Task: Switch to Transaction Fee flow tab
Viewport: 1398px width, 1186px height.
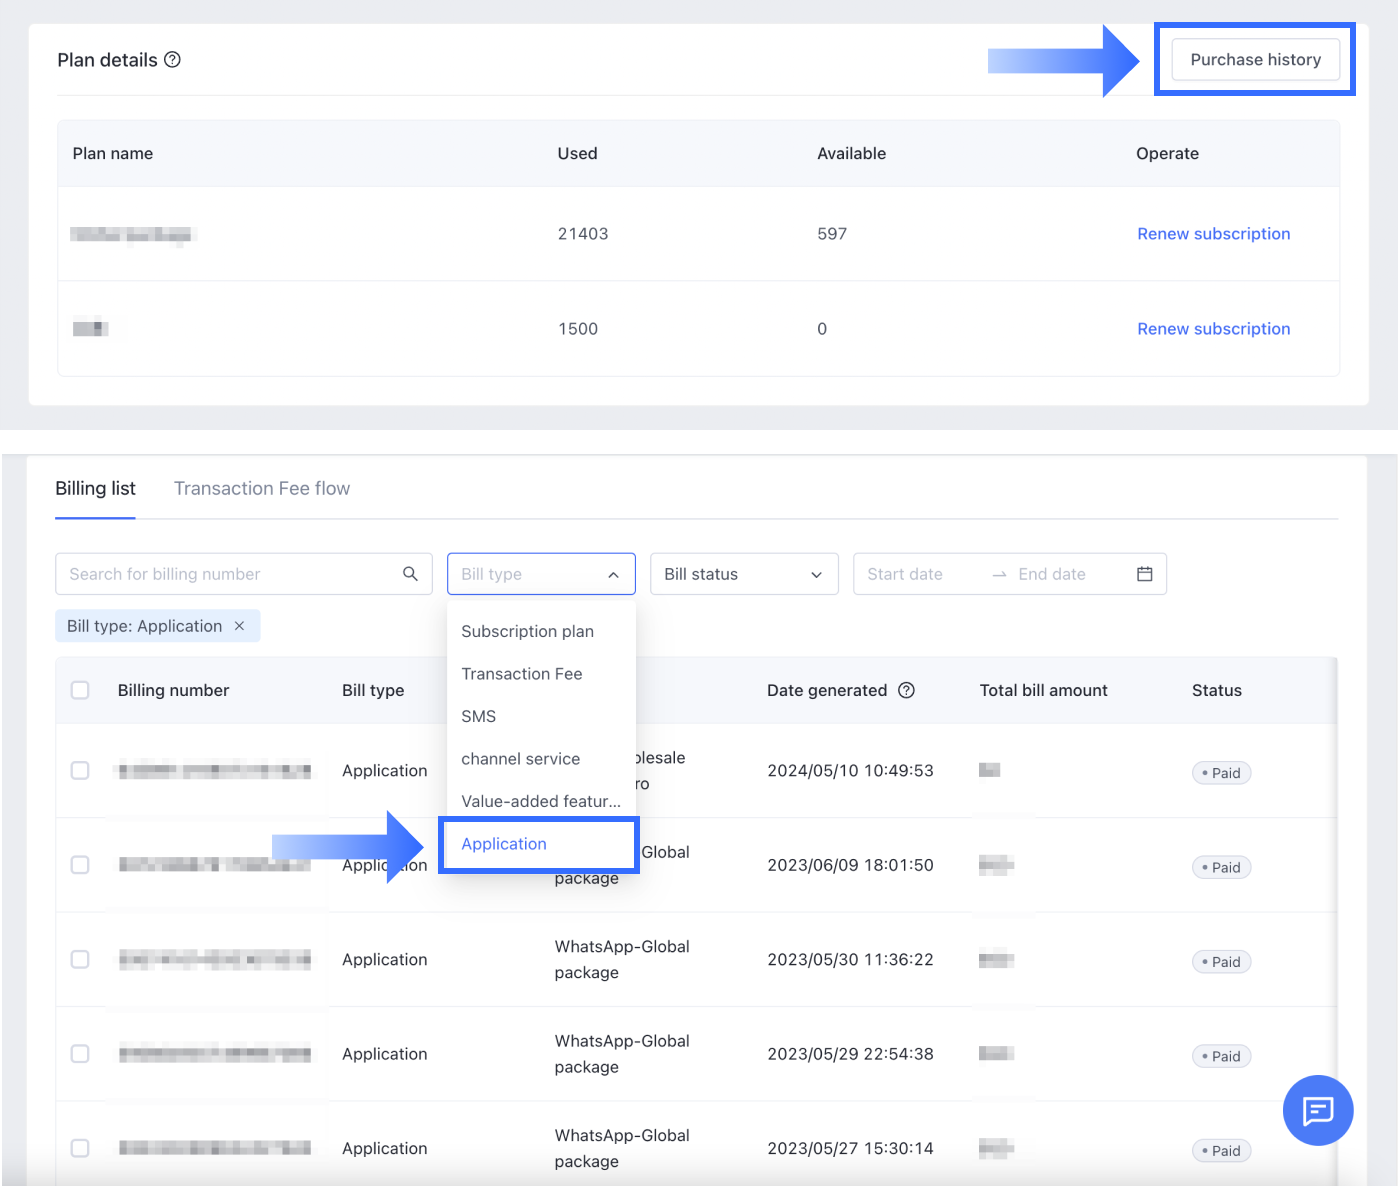Action: coord(262,488)
